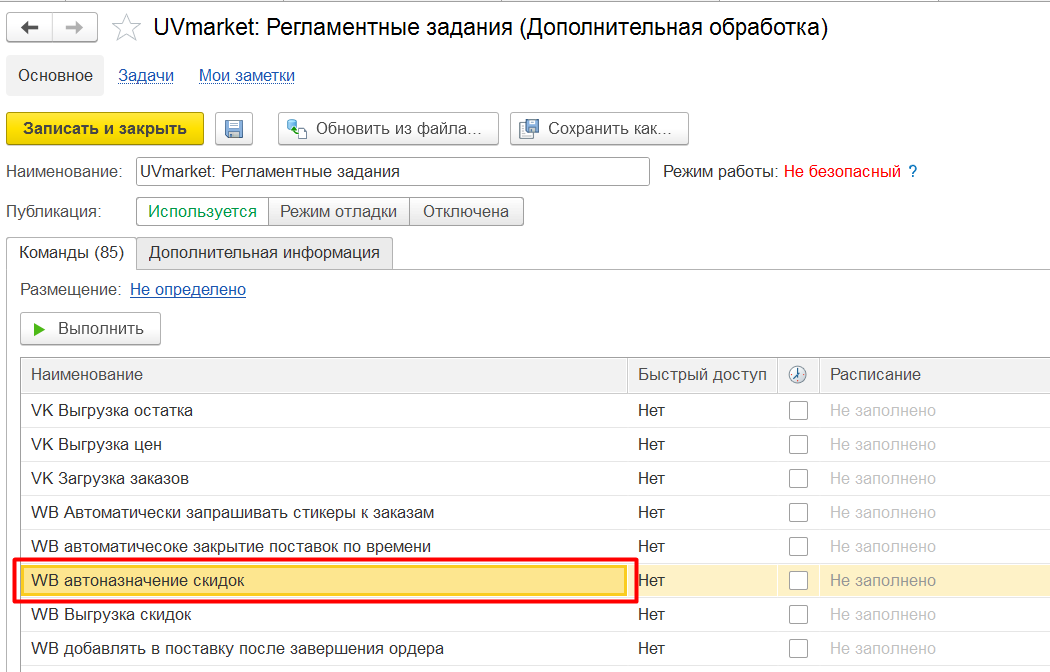Image resolution: width=1050 pixels, height=672 pixels.
Task: Set publication to Режим отладки
Action: [x=339, y=212]
